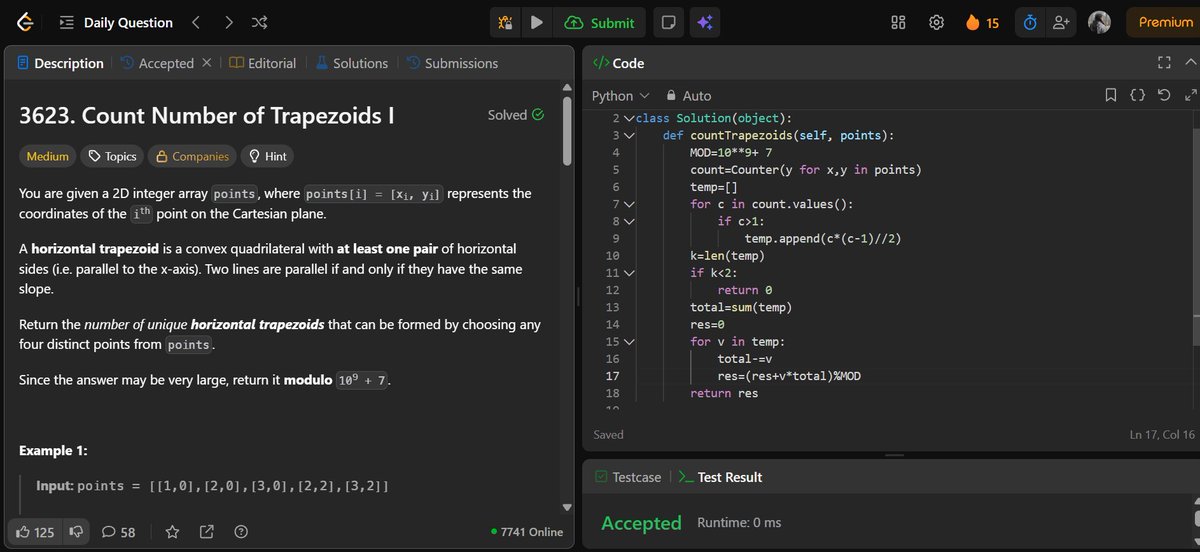Click the debugger icon beside the Run button
Viewport: 1200px width, 552px height.
point(506,22)
